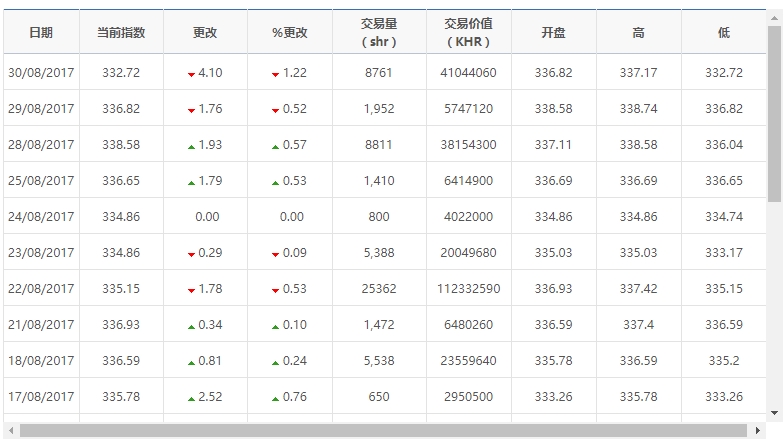The width and height of the screenshot is (784, 447).
Task: Click green up arrow beside 0.81 change
Action: (191, 362)
